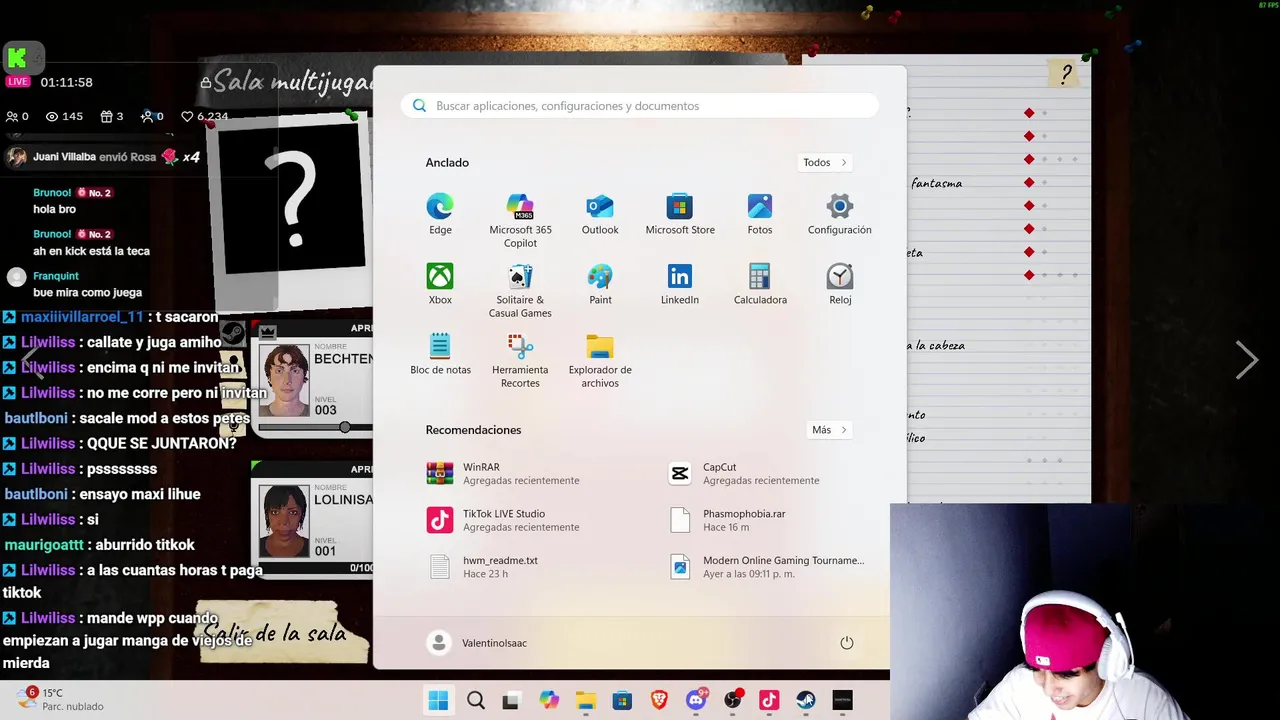This screenshot has height=720, width=1280.
Task: Open Microsoft Store pinned app
Action: pos(680,215)
